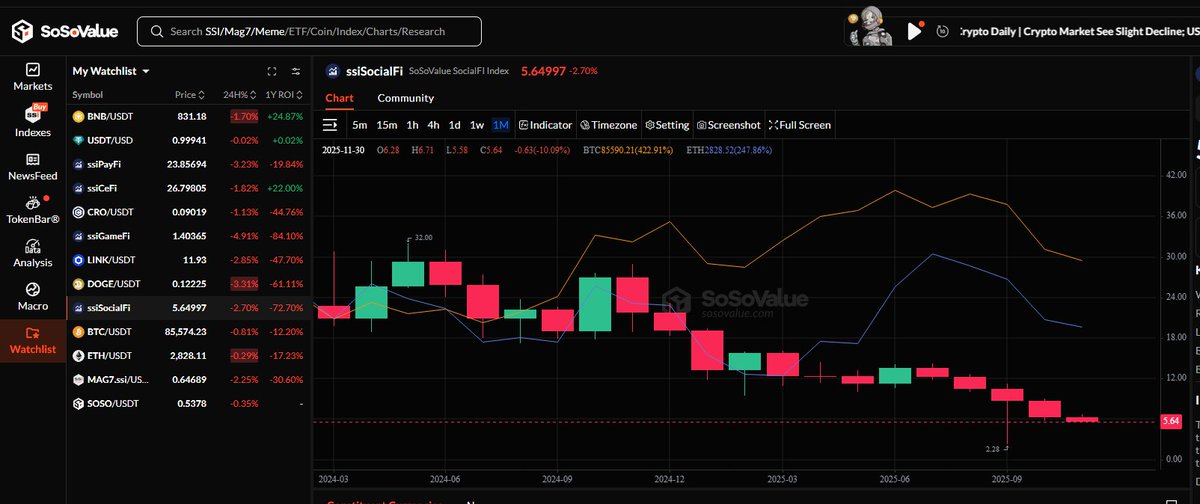The height and width of the screenshot is (504, 1200).
Task: Click the chart list menu icon
Action: (x=331, y=125)
